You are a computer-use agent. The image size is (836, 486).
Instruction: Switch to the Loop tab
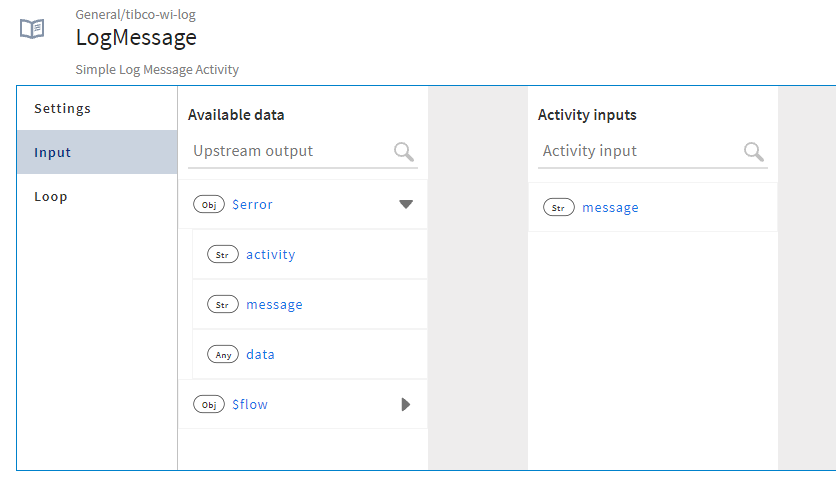[51, 196]
